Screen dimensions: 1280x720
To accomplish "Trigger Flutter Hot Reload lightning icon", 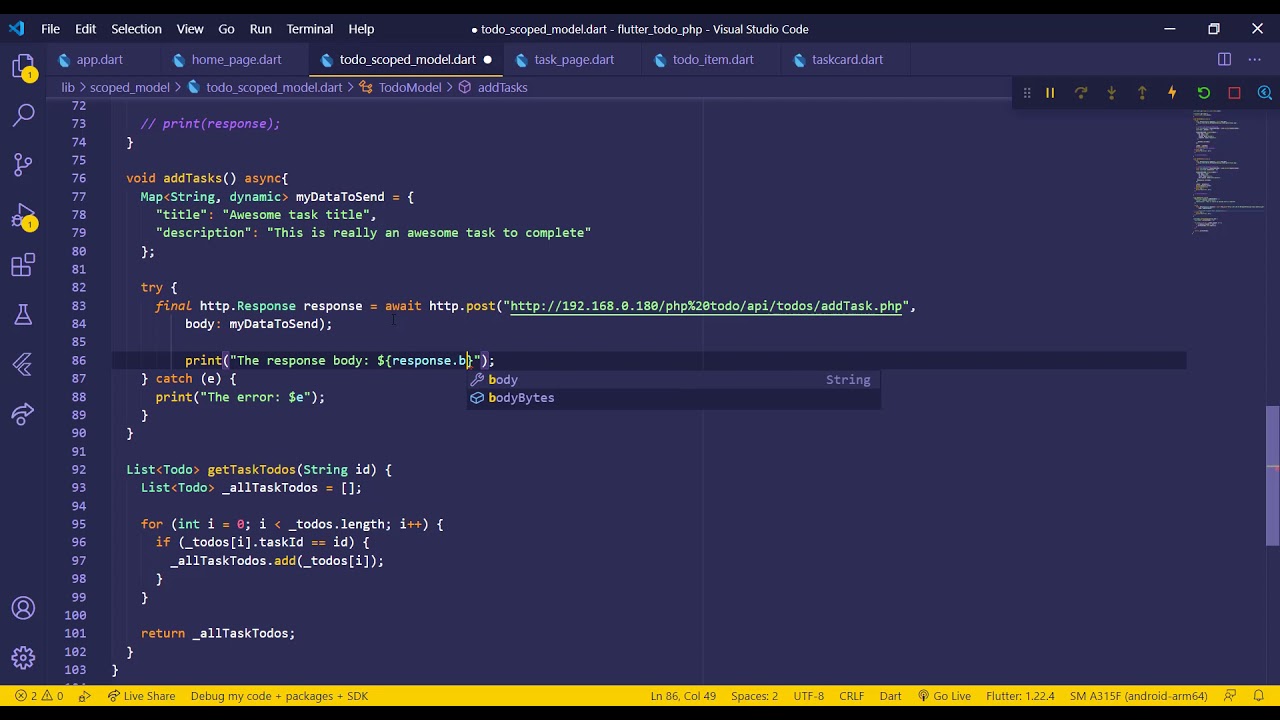I will (1172, 93).
